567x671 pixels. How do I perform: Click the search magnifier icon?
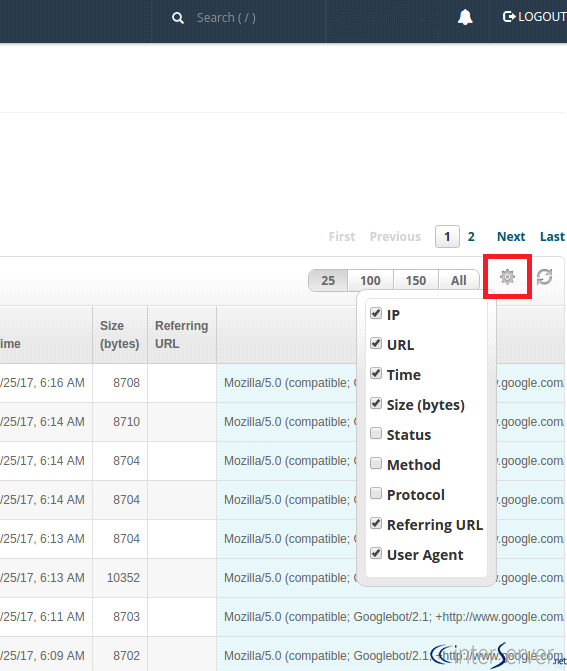pos(178,18)
